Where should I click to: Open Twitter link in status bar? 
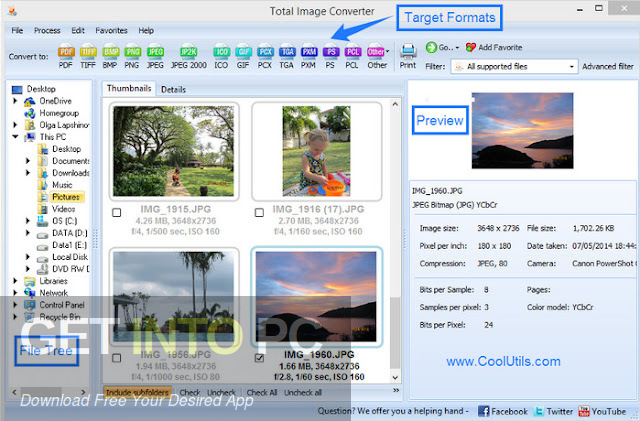(554, 411)
